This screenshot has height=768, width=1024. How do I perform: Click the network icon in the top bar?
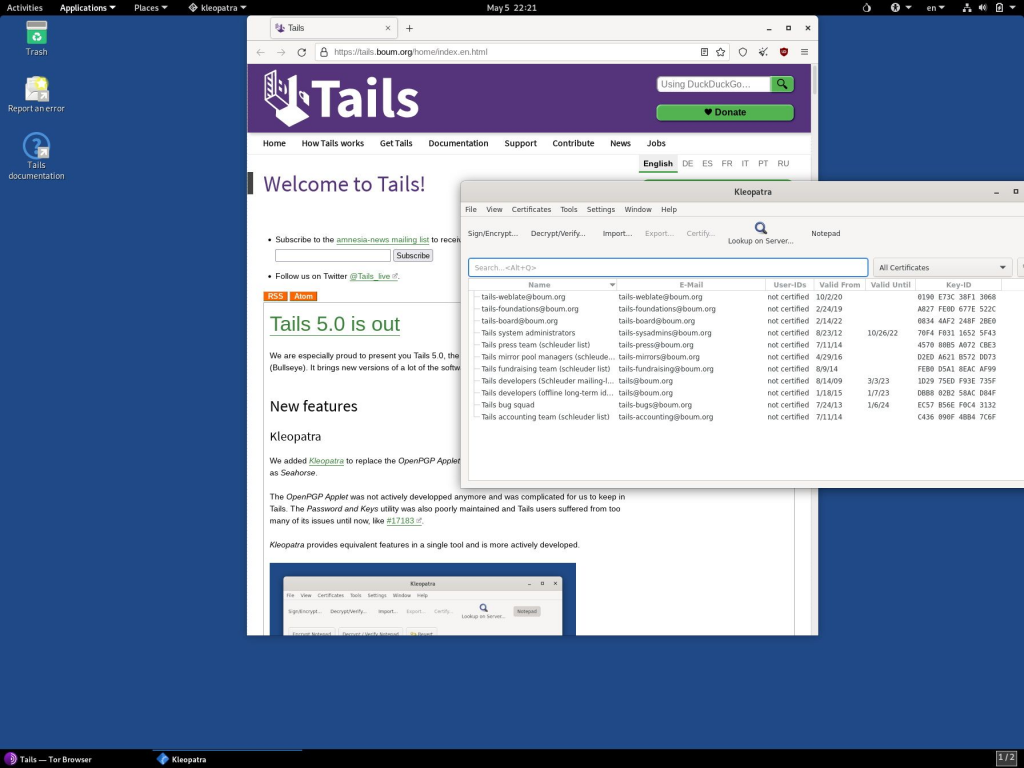[967, 8]
